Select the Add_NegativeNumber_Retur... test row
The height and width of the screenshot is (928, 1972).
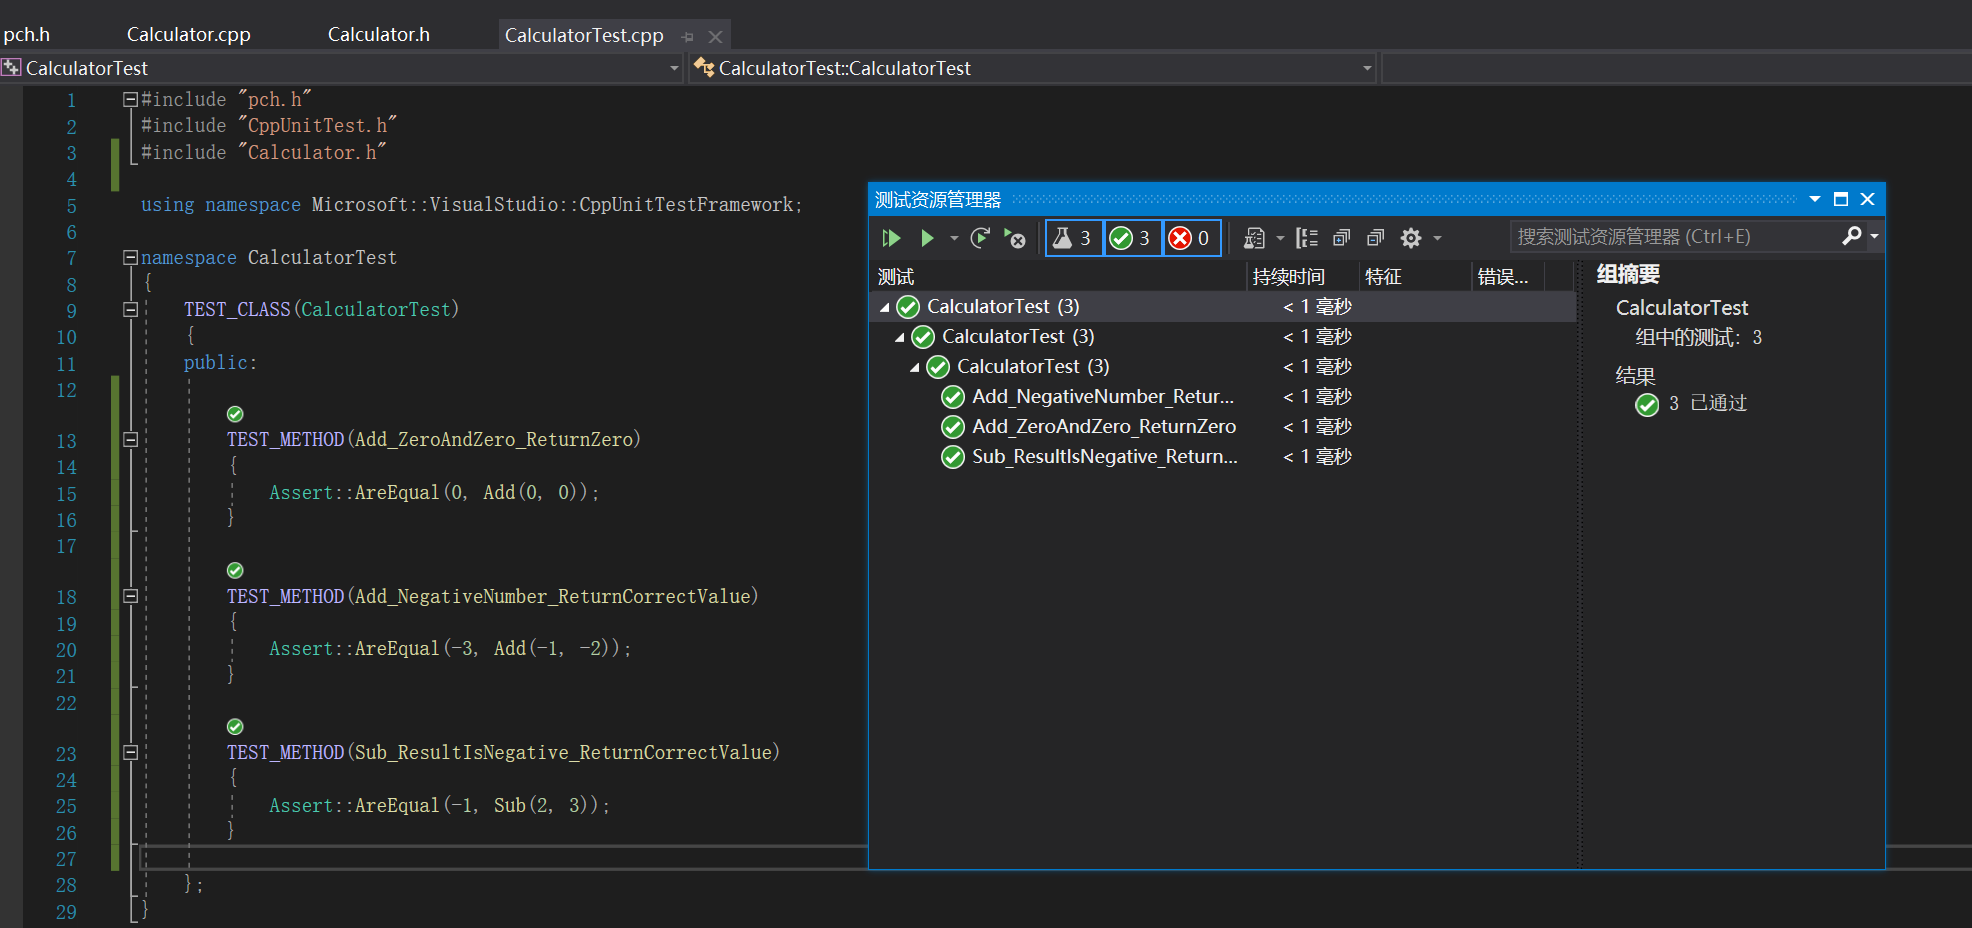click(x=1222, y=397)
